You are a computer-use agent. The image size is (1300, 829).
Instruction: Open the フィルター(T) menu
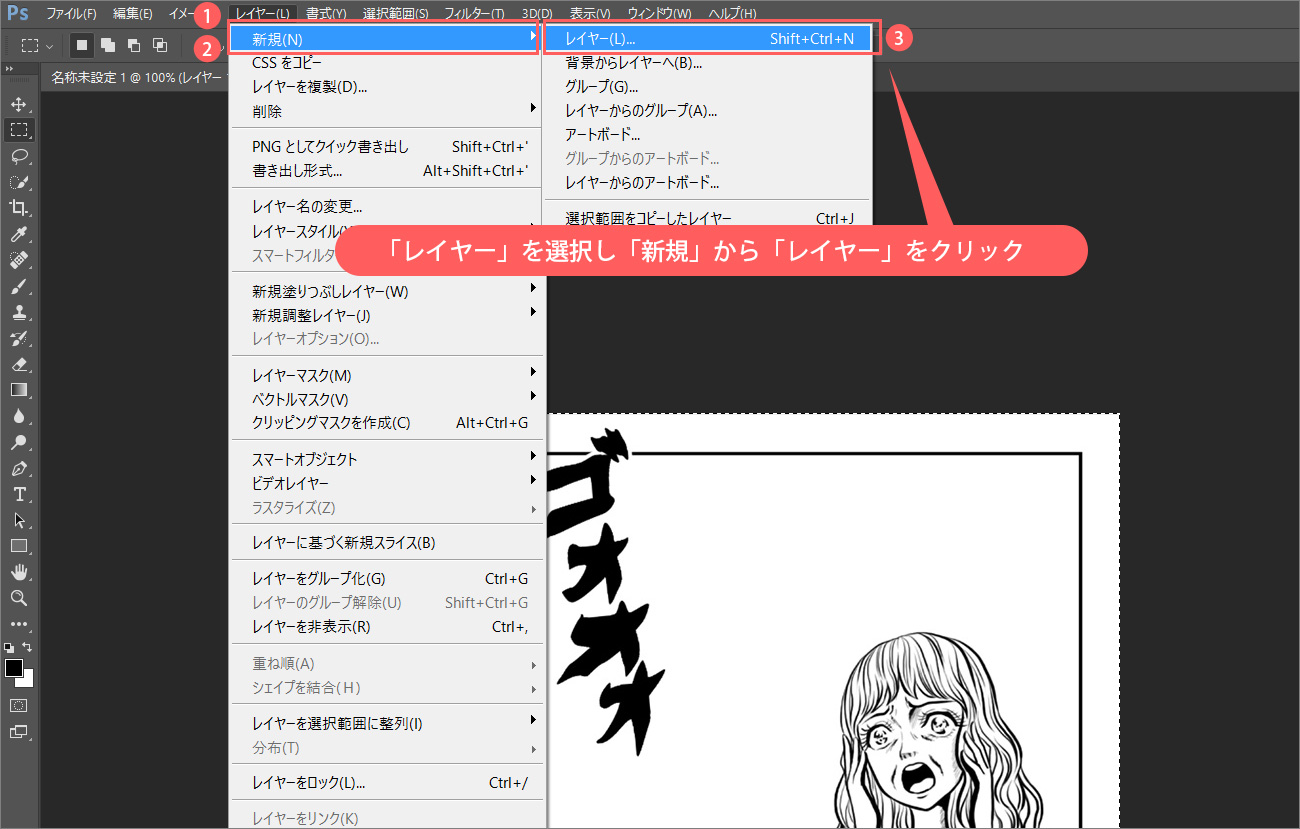coord(474,13)
